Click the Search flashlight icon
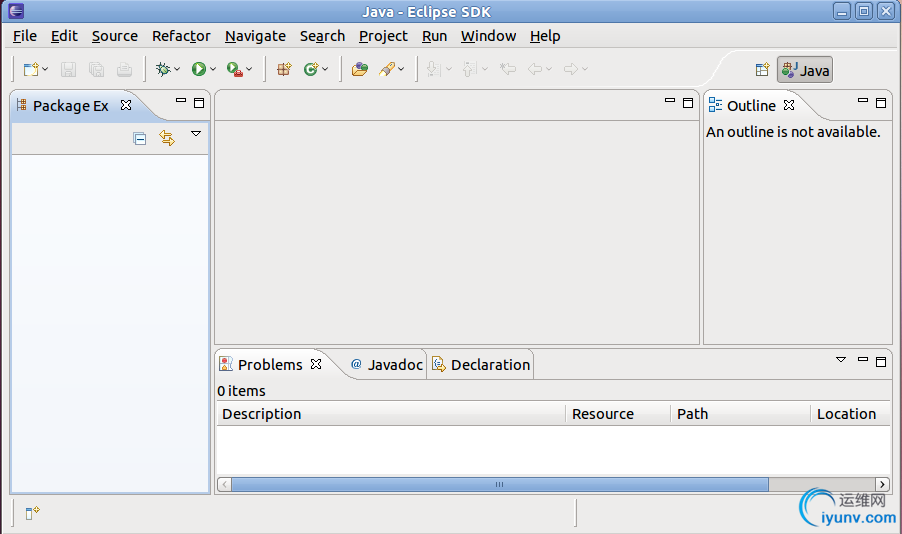The width and height of the screenshot is (902, 534). tap(387, 70)
